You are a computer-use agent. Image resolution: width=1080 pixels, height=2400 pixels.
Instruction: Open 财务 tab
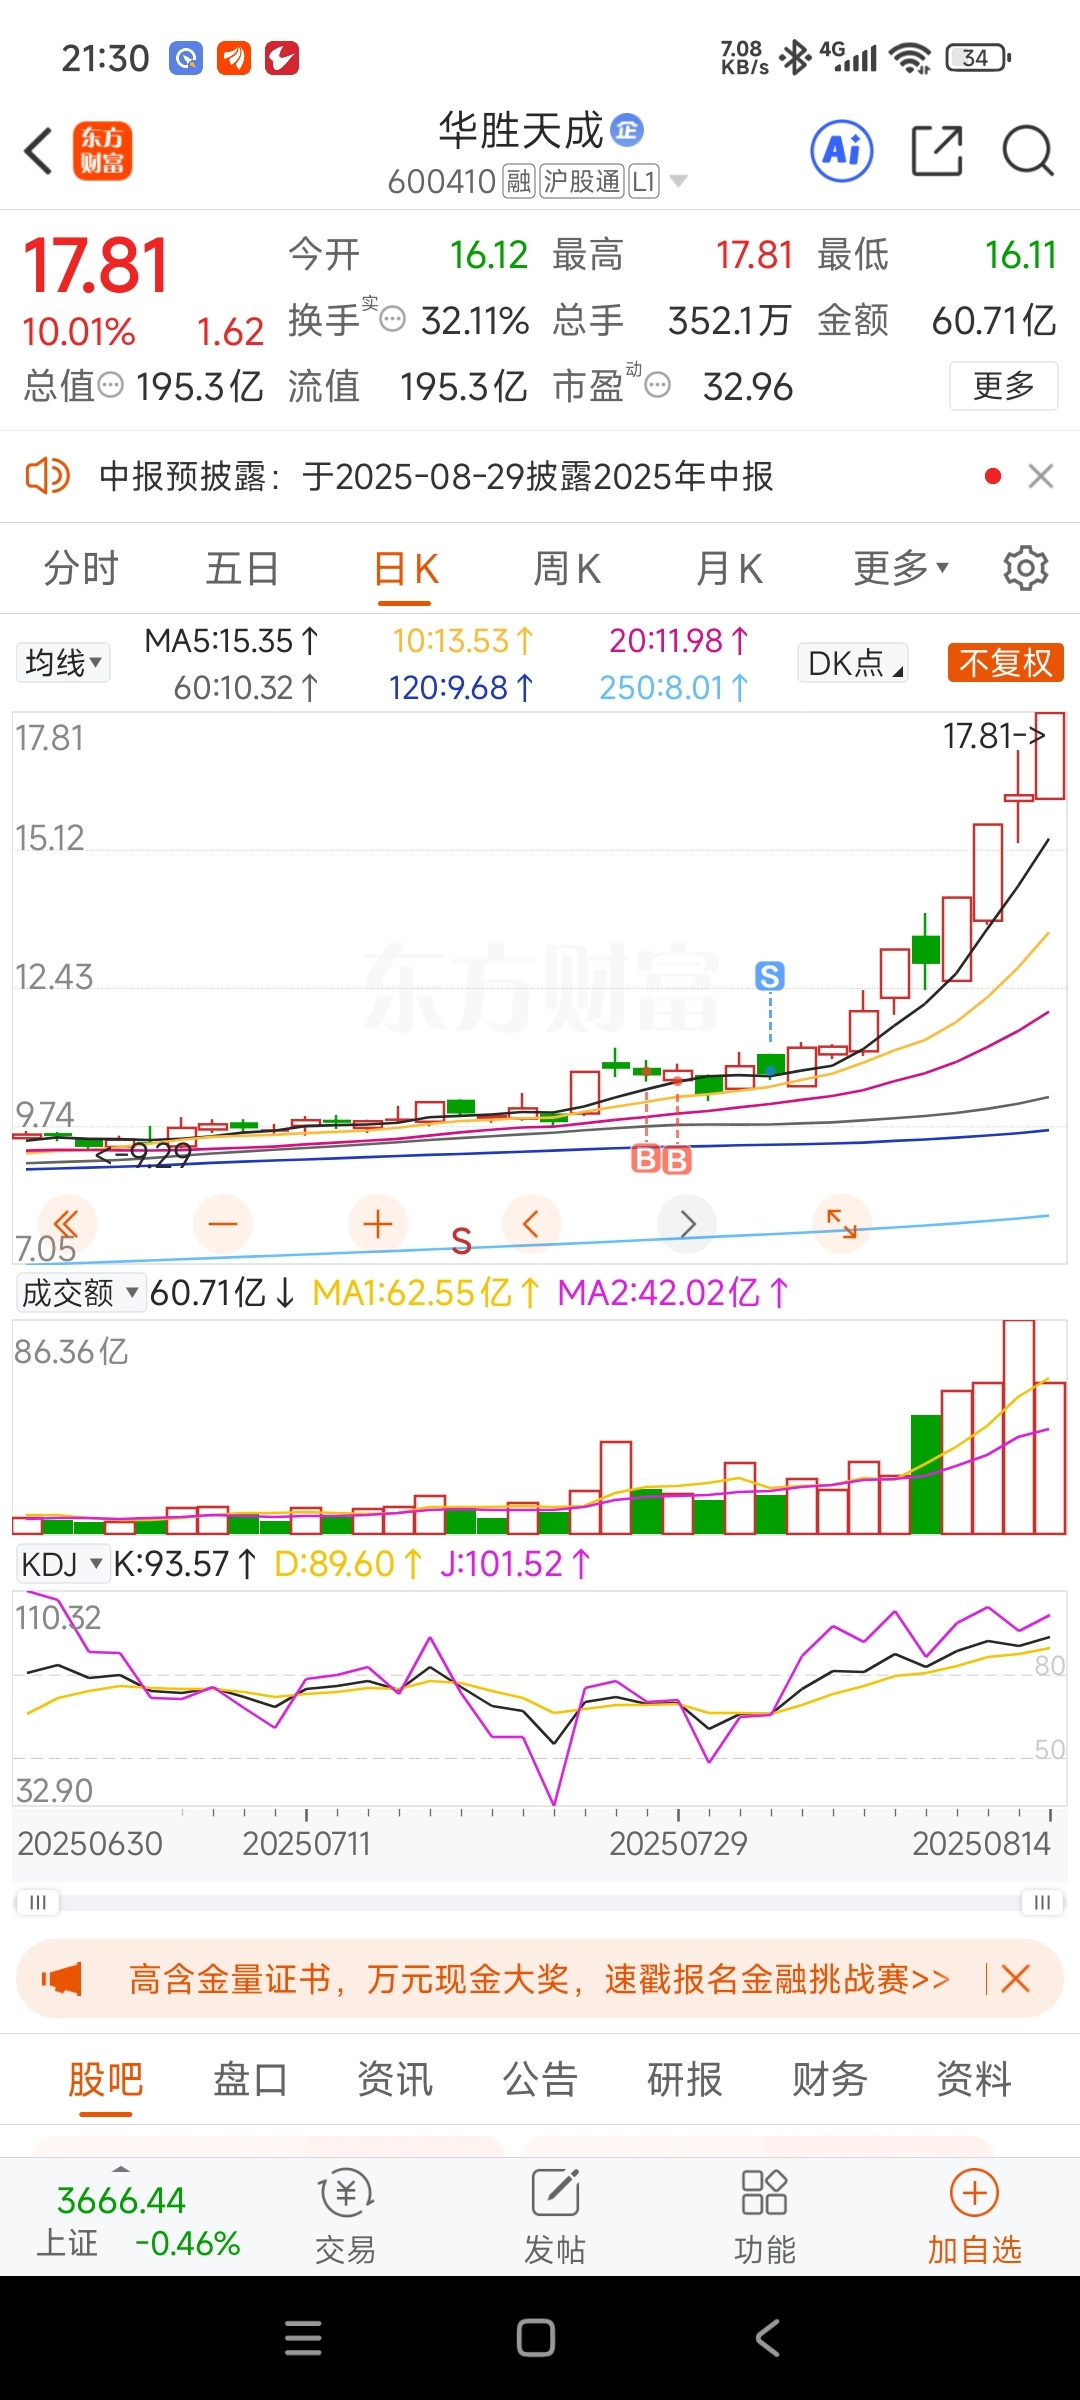click(830, 2080)
